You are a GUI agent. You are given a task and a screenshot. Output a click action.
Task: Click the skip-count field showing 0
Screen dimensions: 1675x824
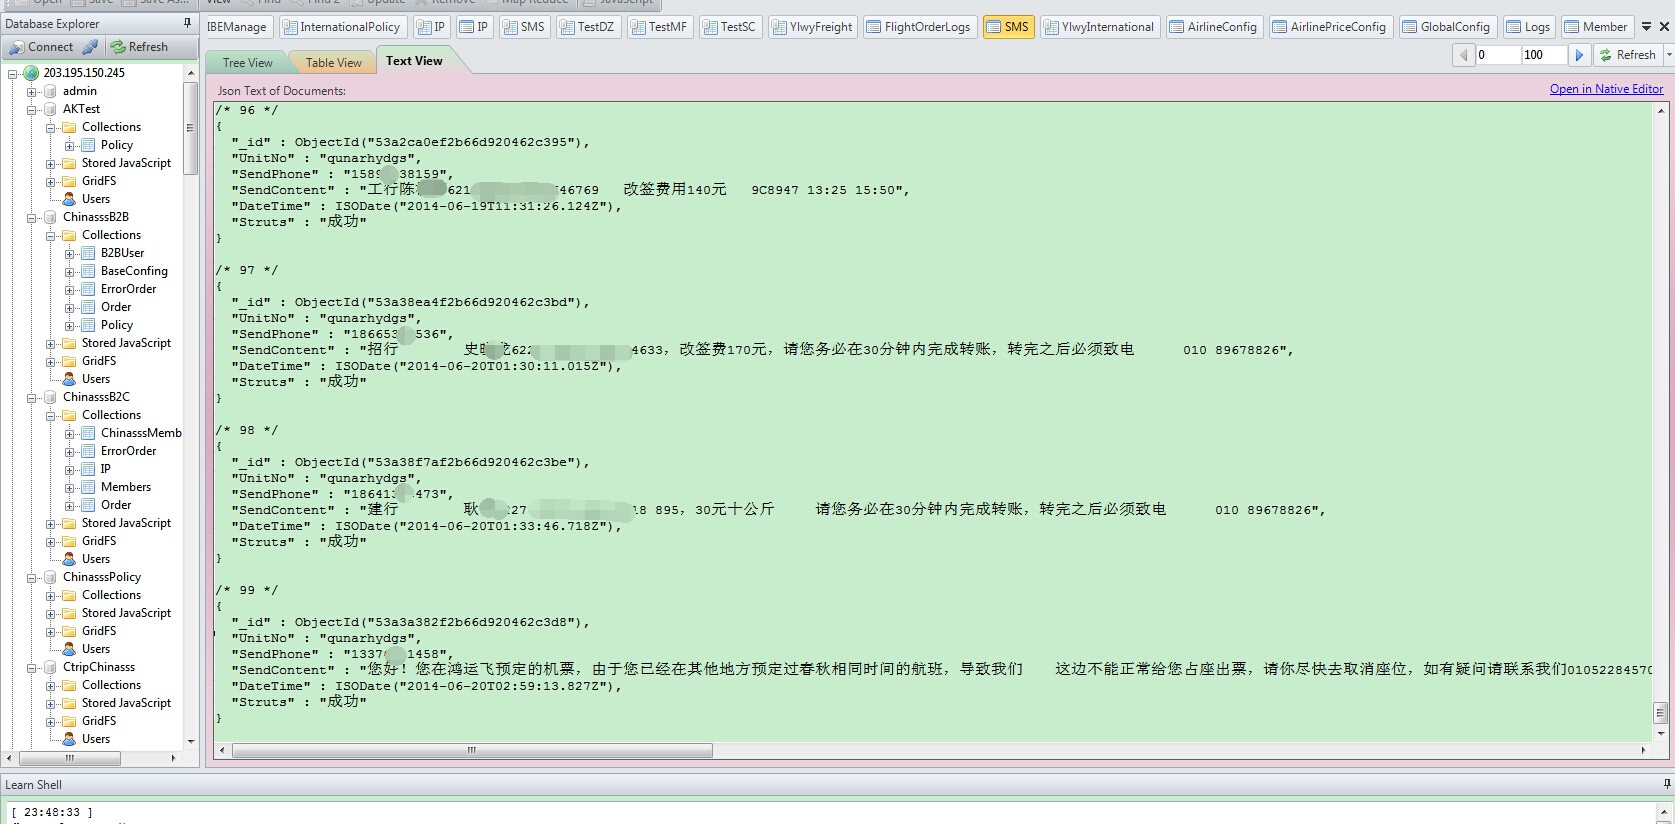coord(1498,55)
